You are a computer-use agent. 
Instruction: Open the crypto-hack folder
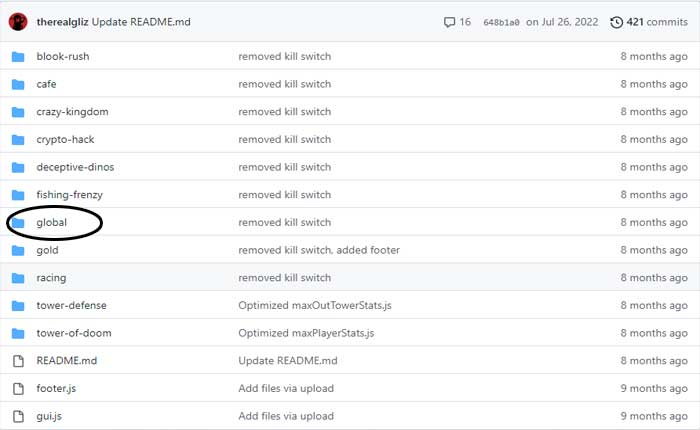click(65, 140)
